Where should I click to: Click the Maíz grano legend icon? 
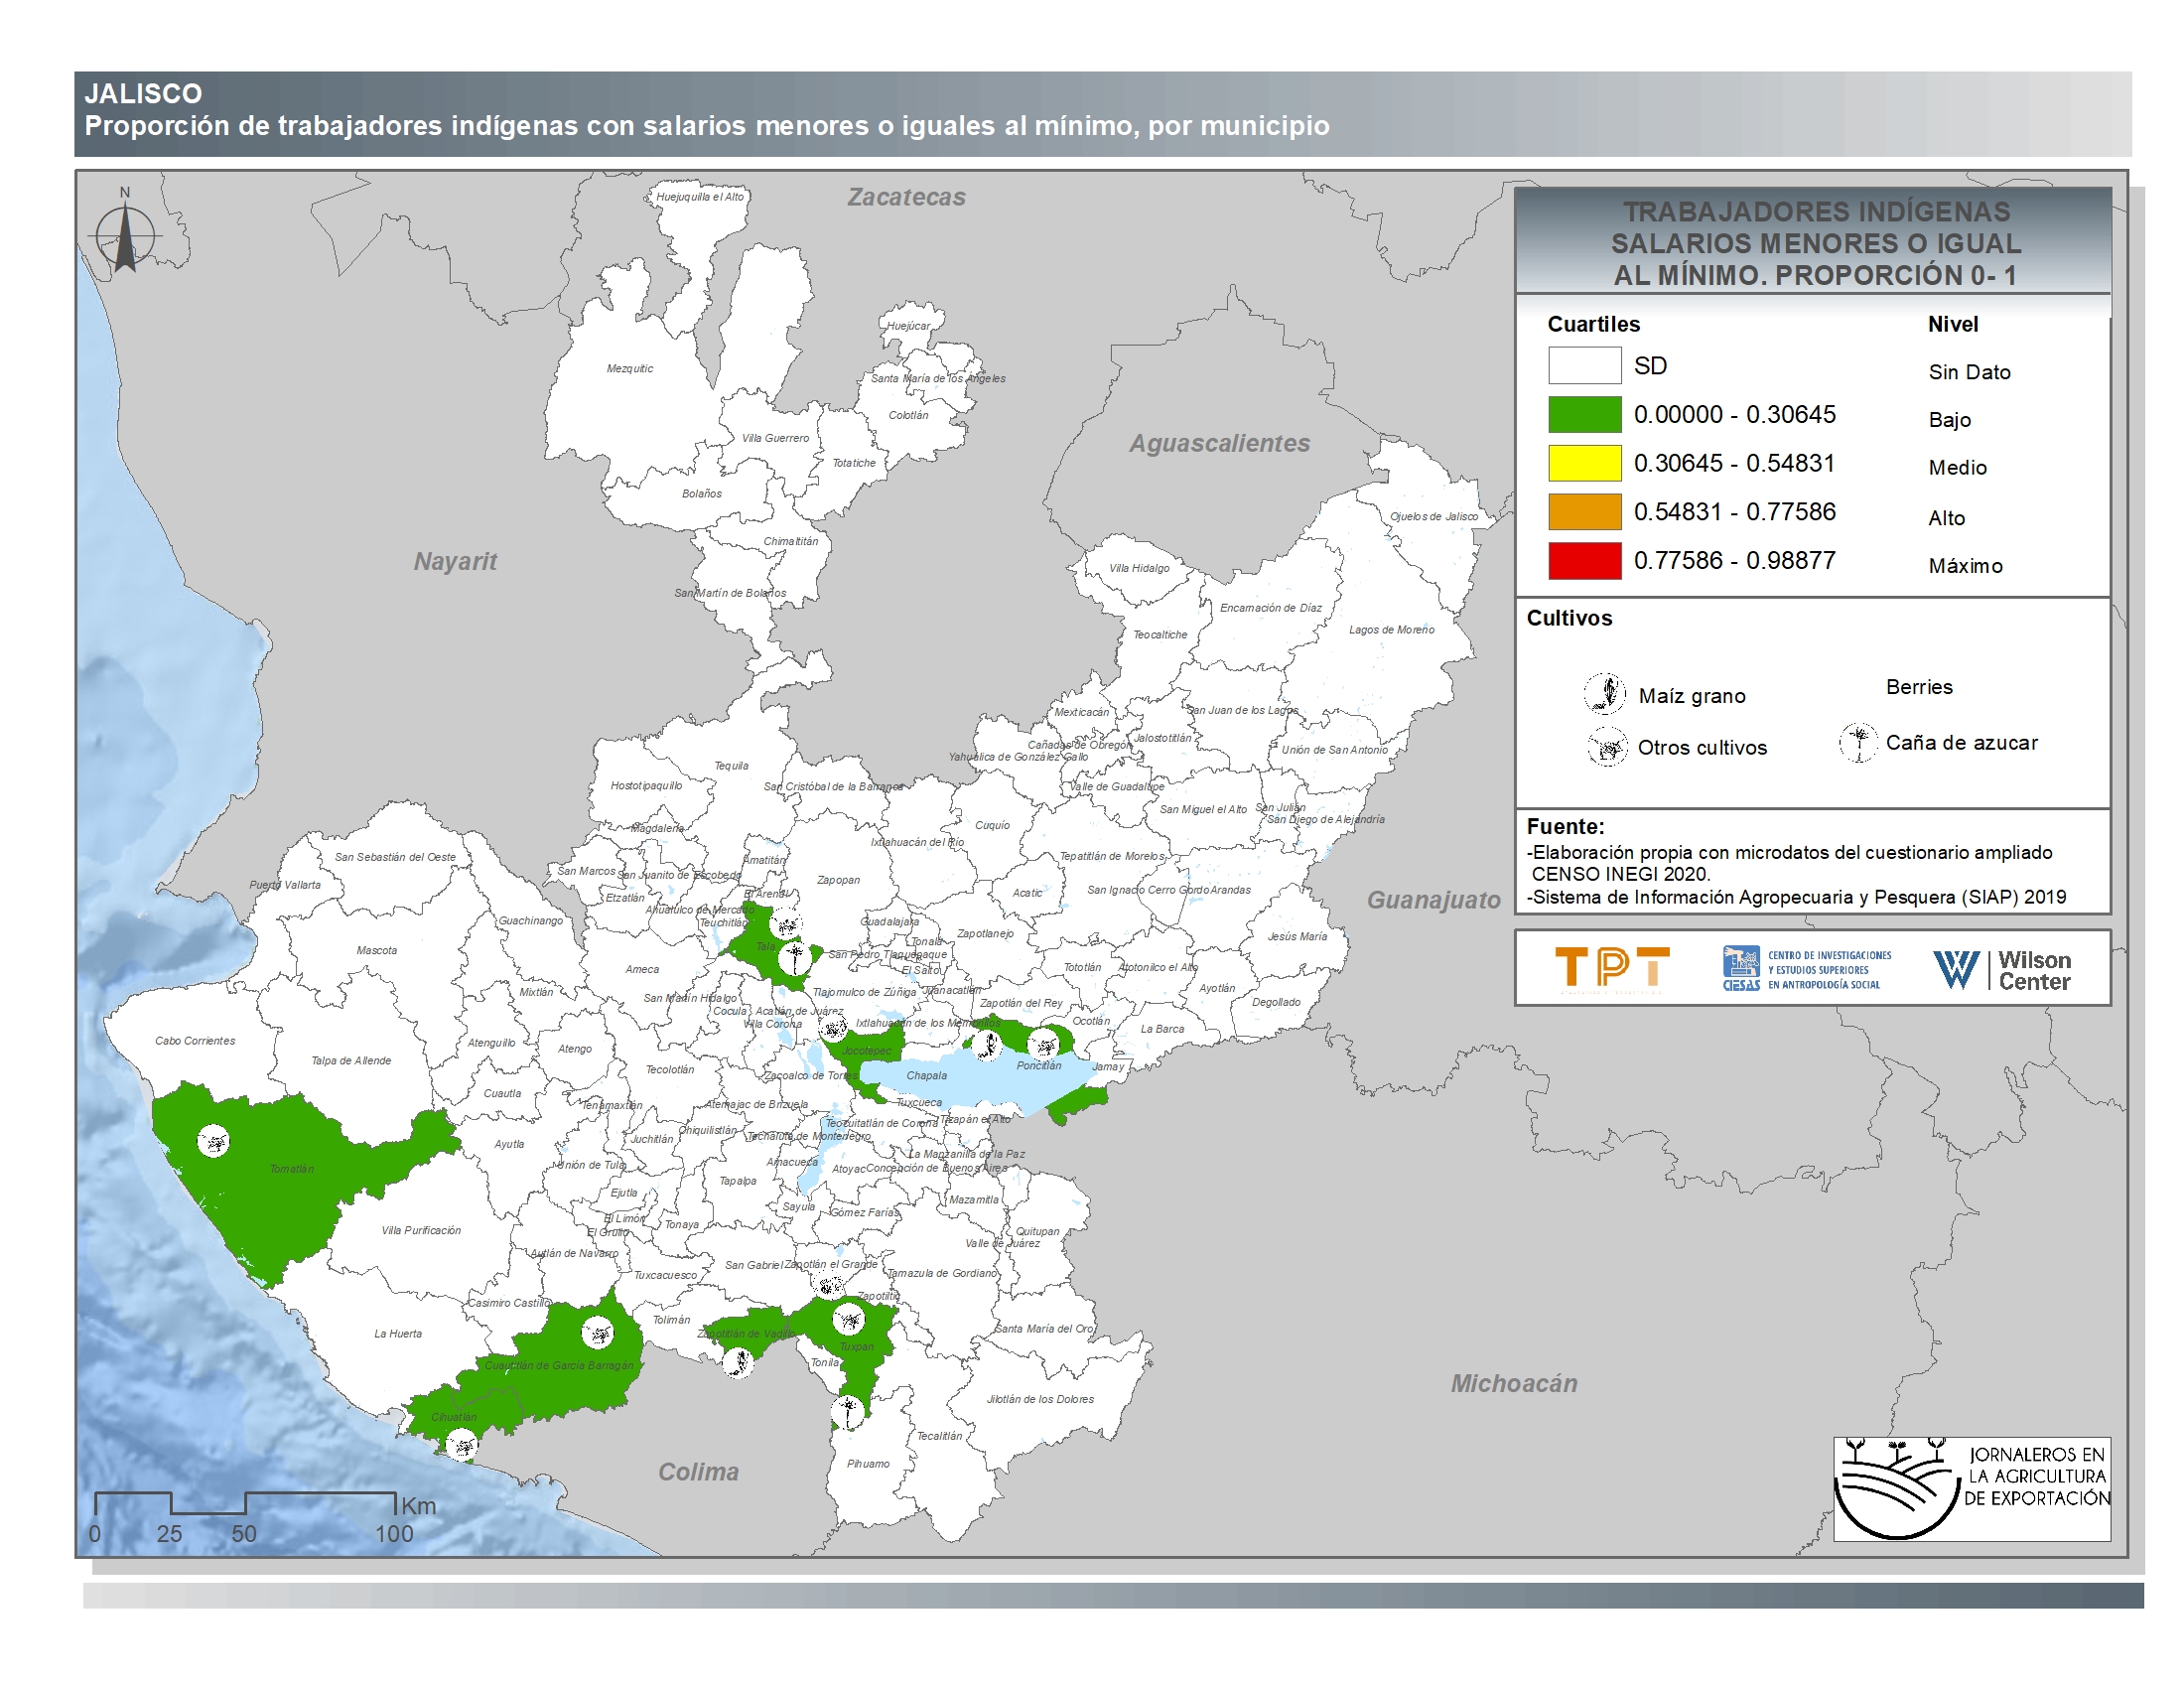pyautogui.click(x=1604, y=693)
